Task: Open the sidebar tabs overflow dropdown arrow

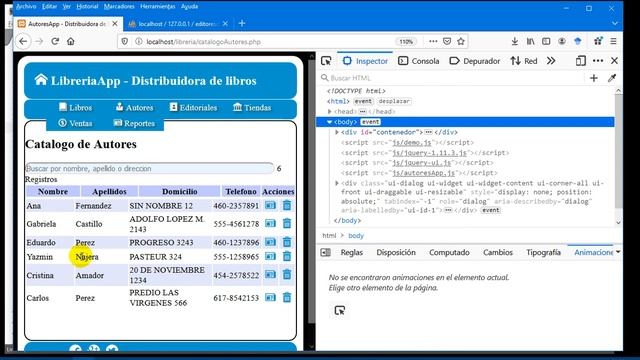Action: click(x=618, y=252)
